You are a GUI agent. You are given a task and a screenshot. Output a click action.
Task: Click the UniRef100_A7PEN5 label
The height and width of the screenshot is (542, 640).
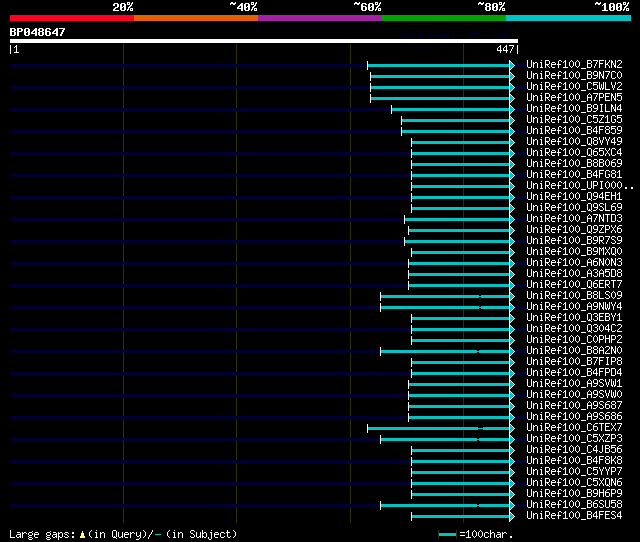pos(574,98)
